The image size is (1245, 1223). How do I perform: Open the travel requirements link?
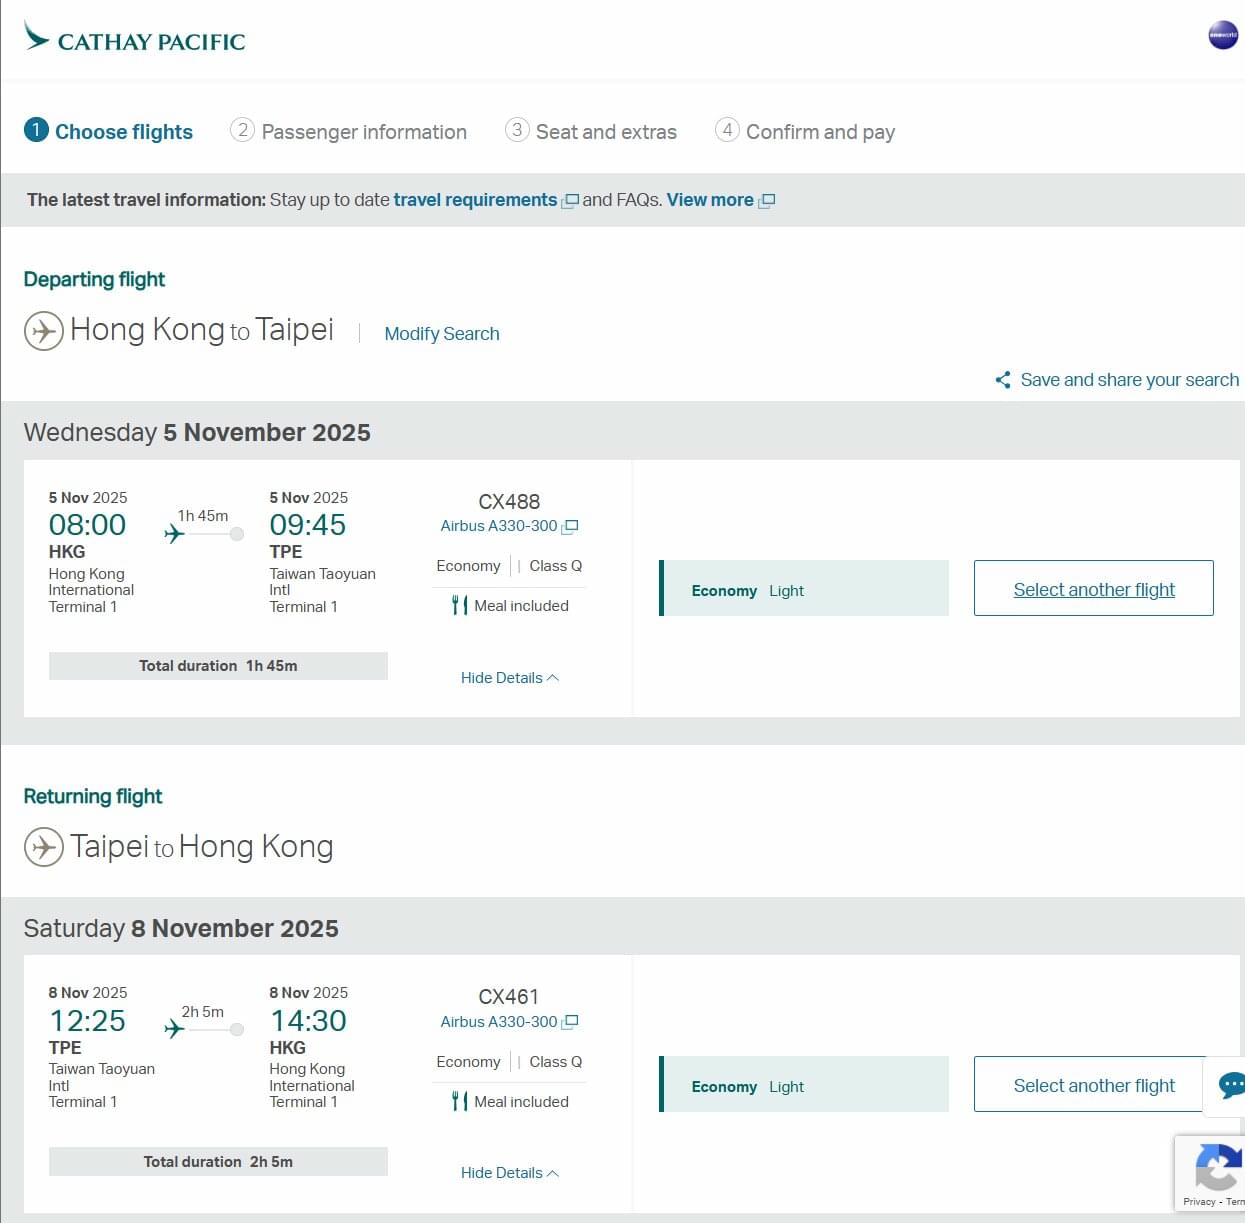click(x=475, y=200)
